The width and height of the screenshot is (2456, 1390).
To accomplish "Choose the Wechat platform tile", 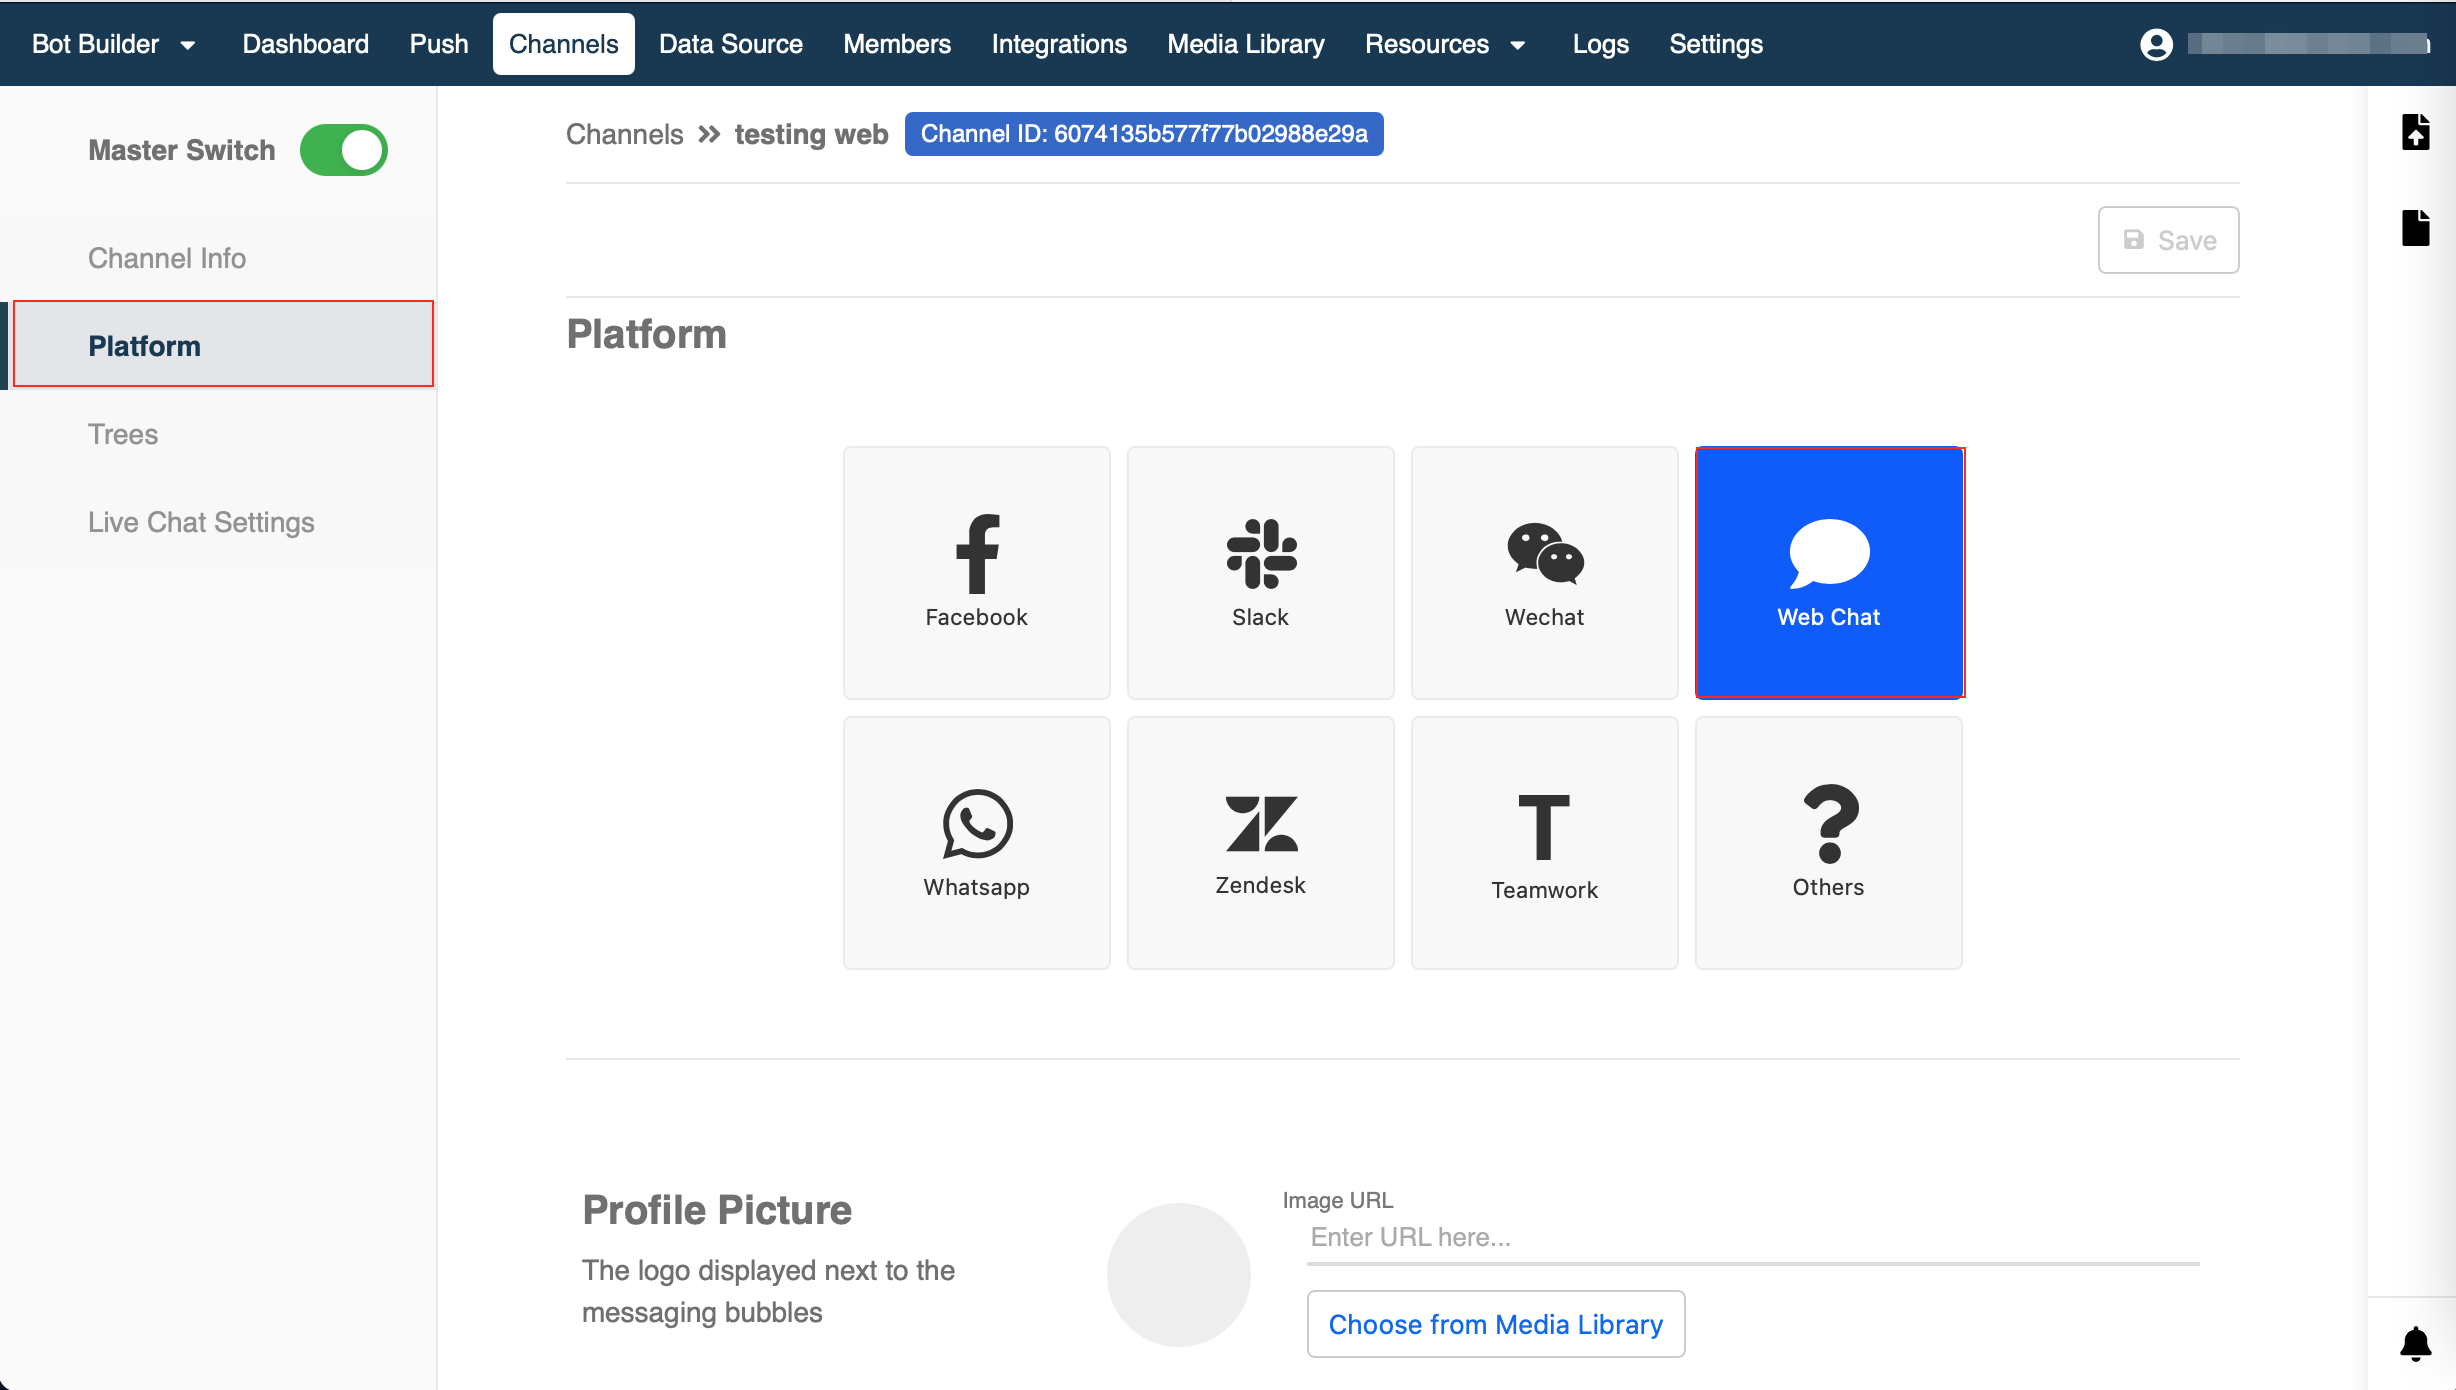I will tap(1544, 572).
